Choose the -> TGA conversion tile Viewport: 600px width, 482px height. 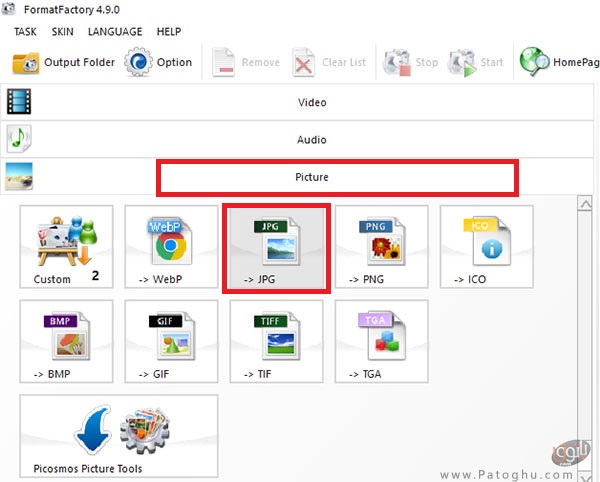[382, 341]
